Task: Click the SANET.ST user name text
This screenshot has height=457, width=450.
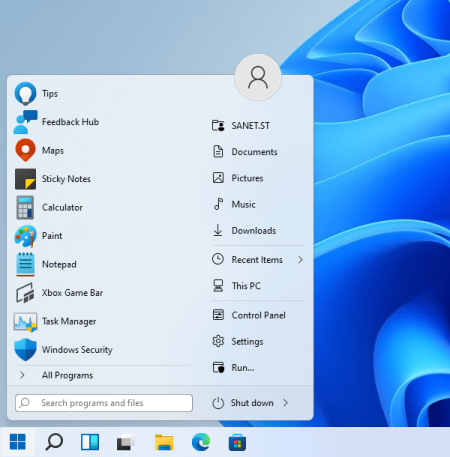Action: tap(251, 126)
